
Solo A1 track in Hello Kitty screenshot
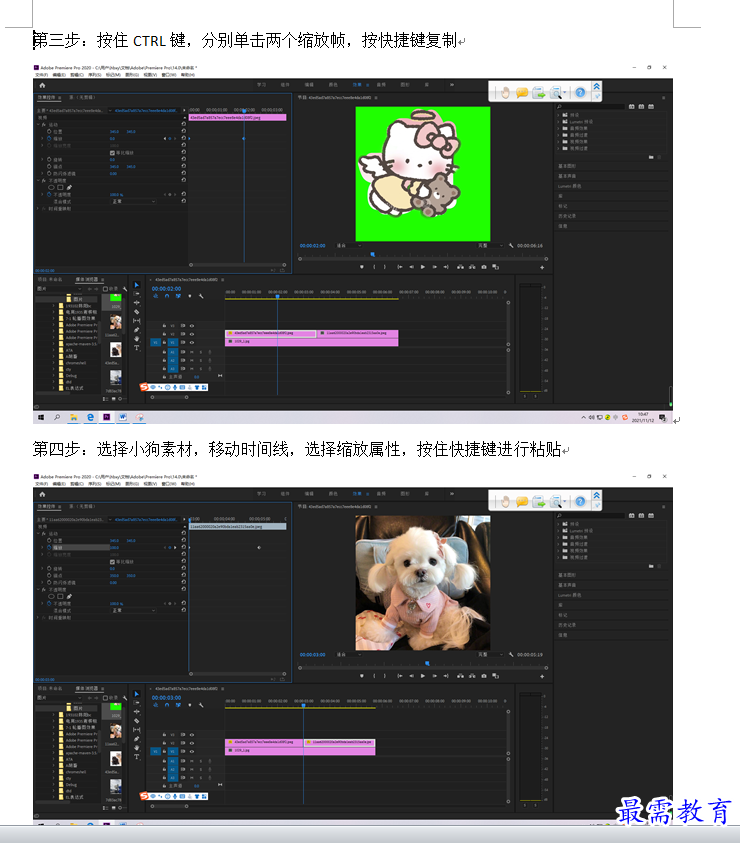[x=201, y=352]
